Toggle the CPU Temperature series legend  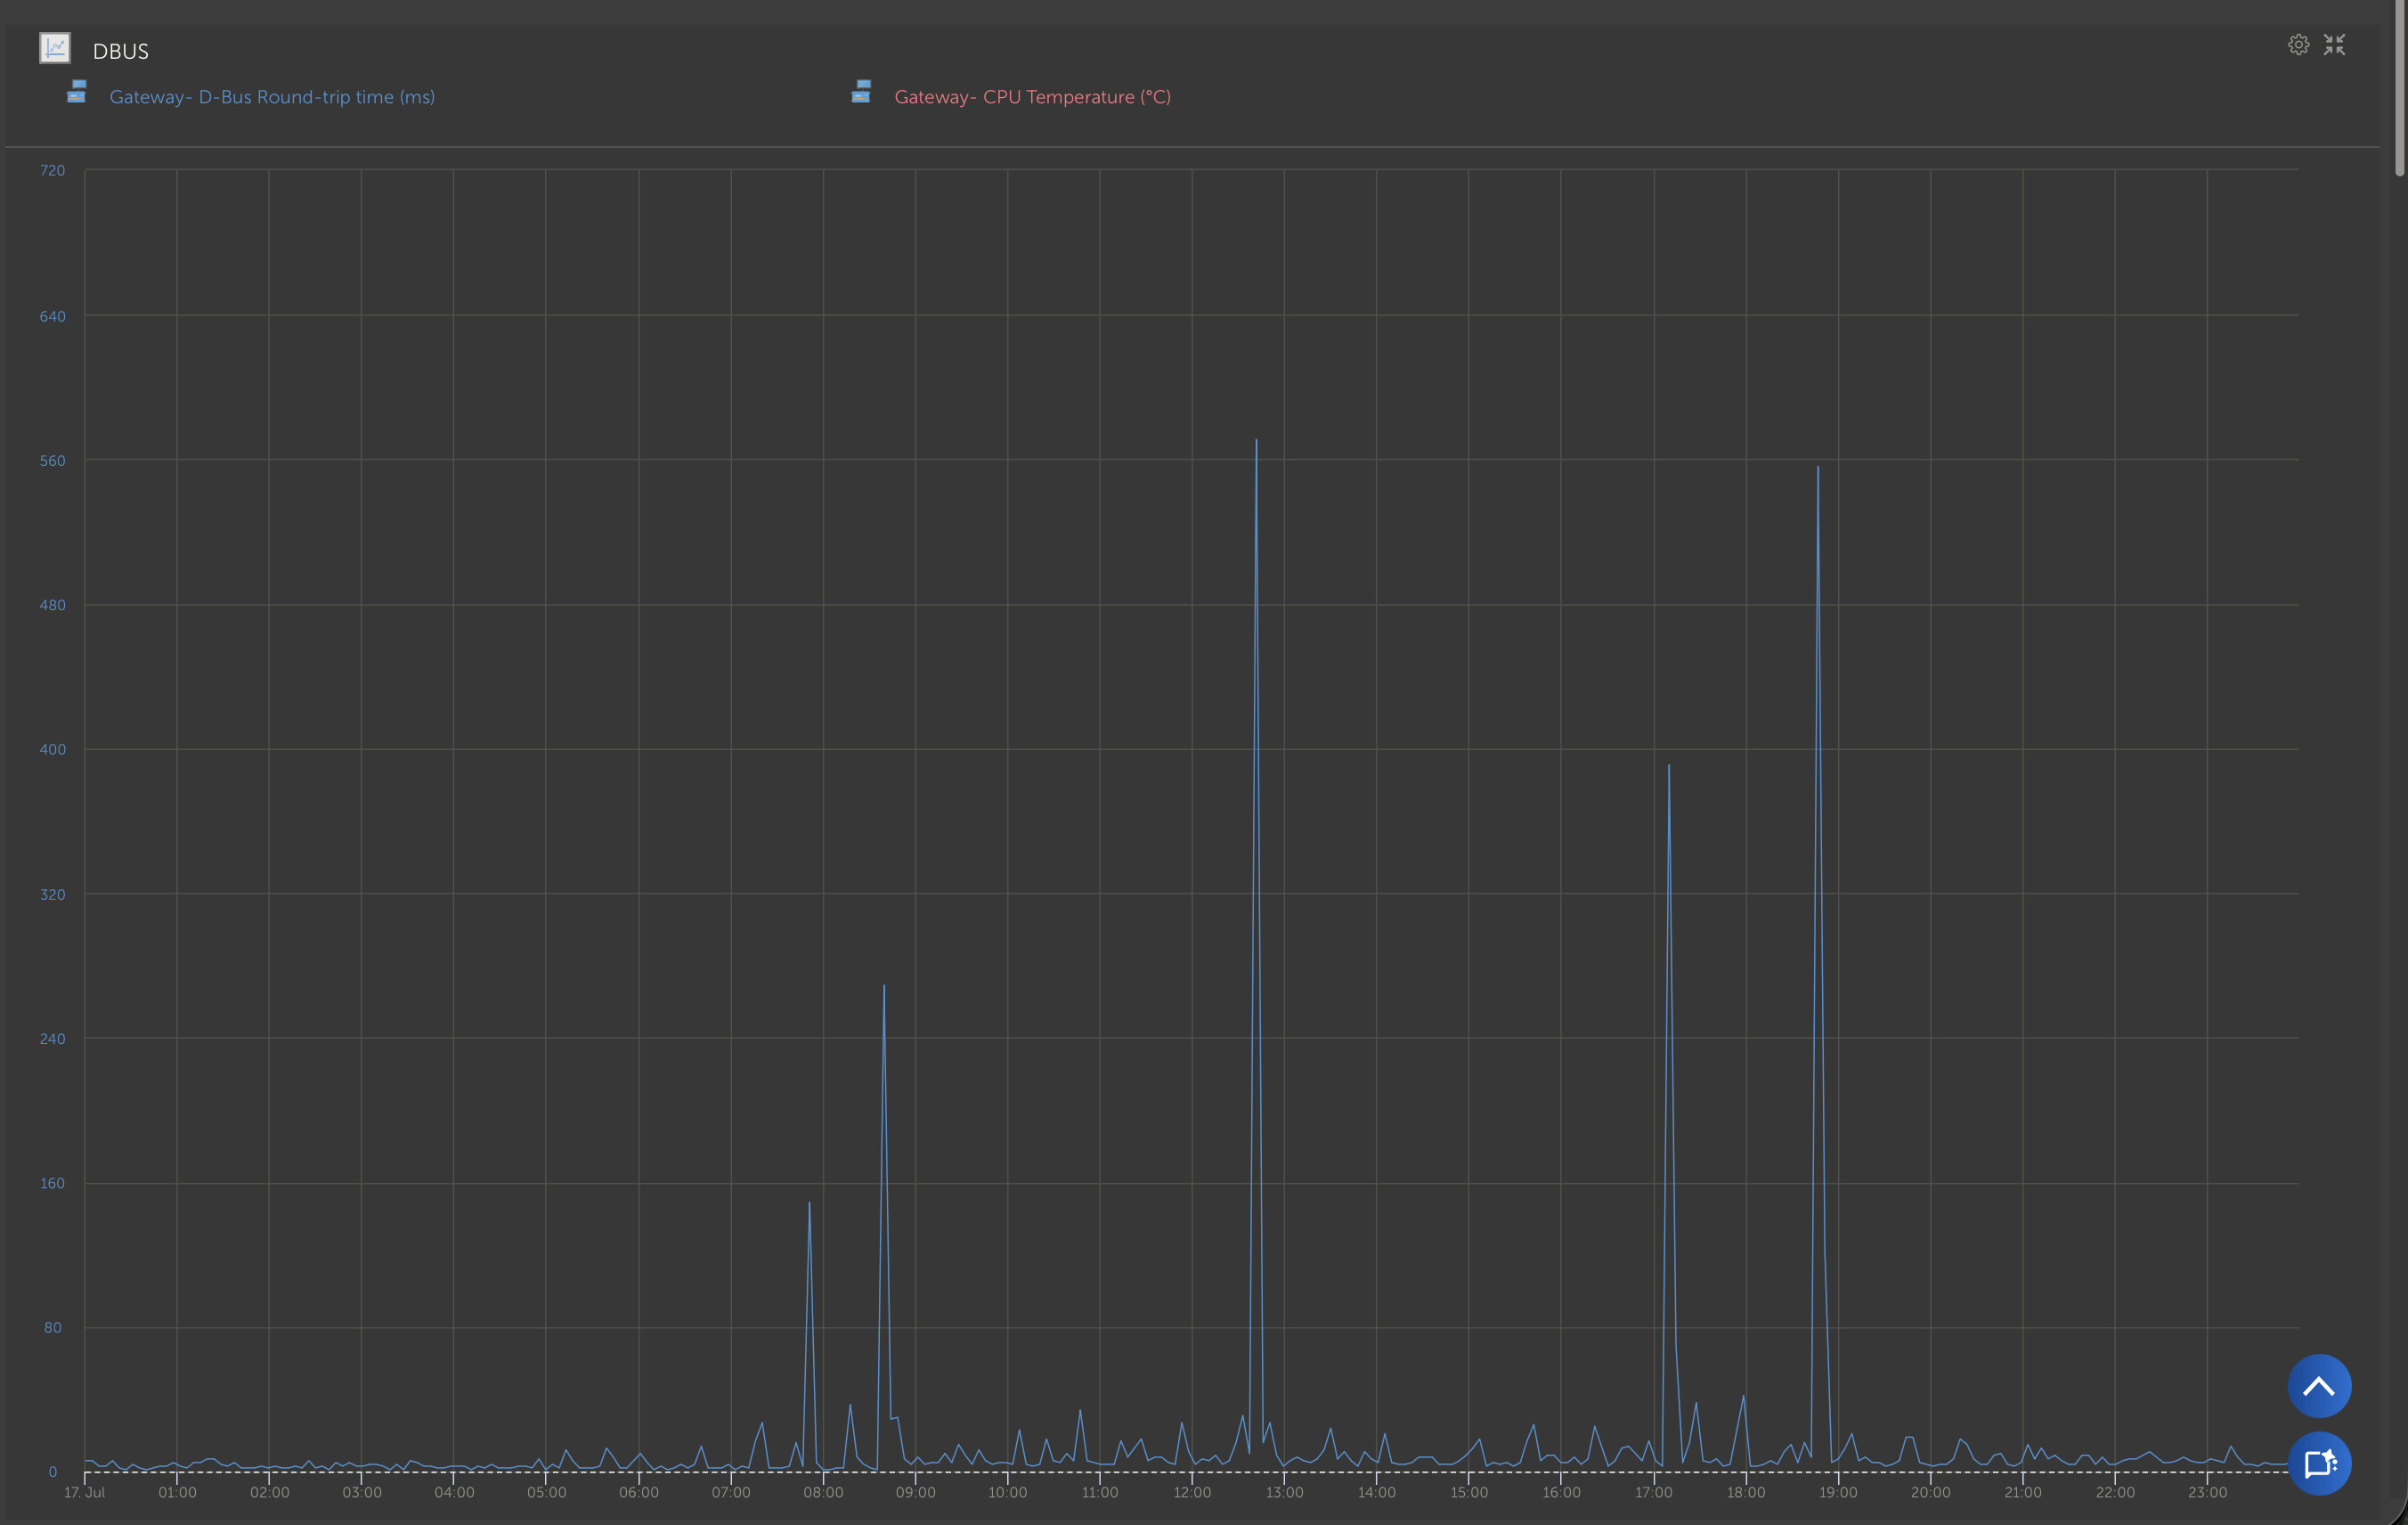[1032, 97]
